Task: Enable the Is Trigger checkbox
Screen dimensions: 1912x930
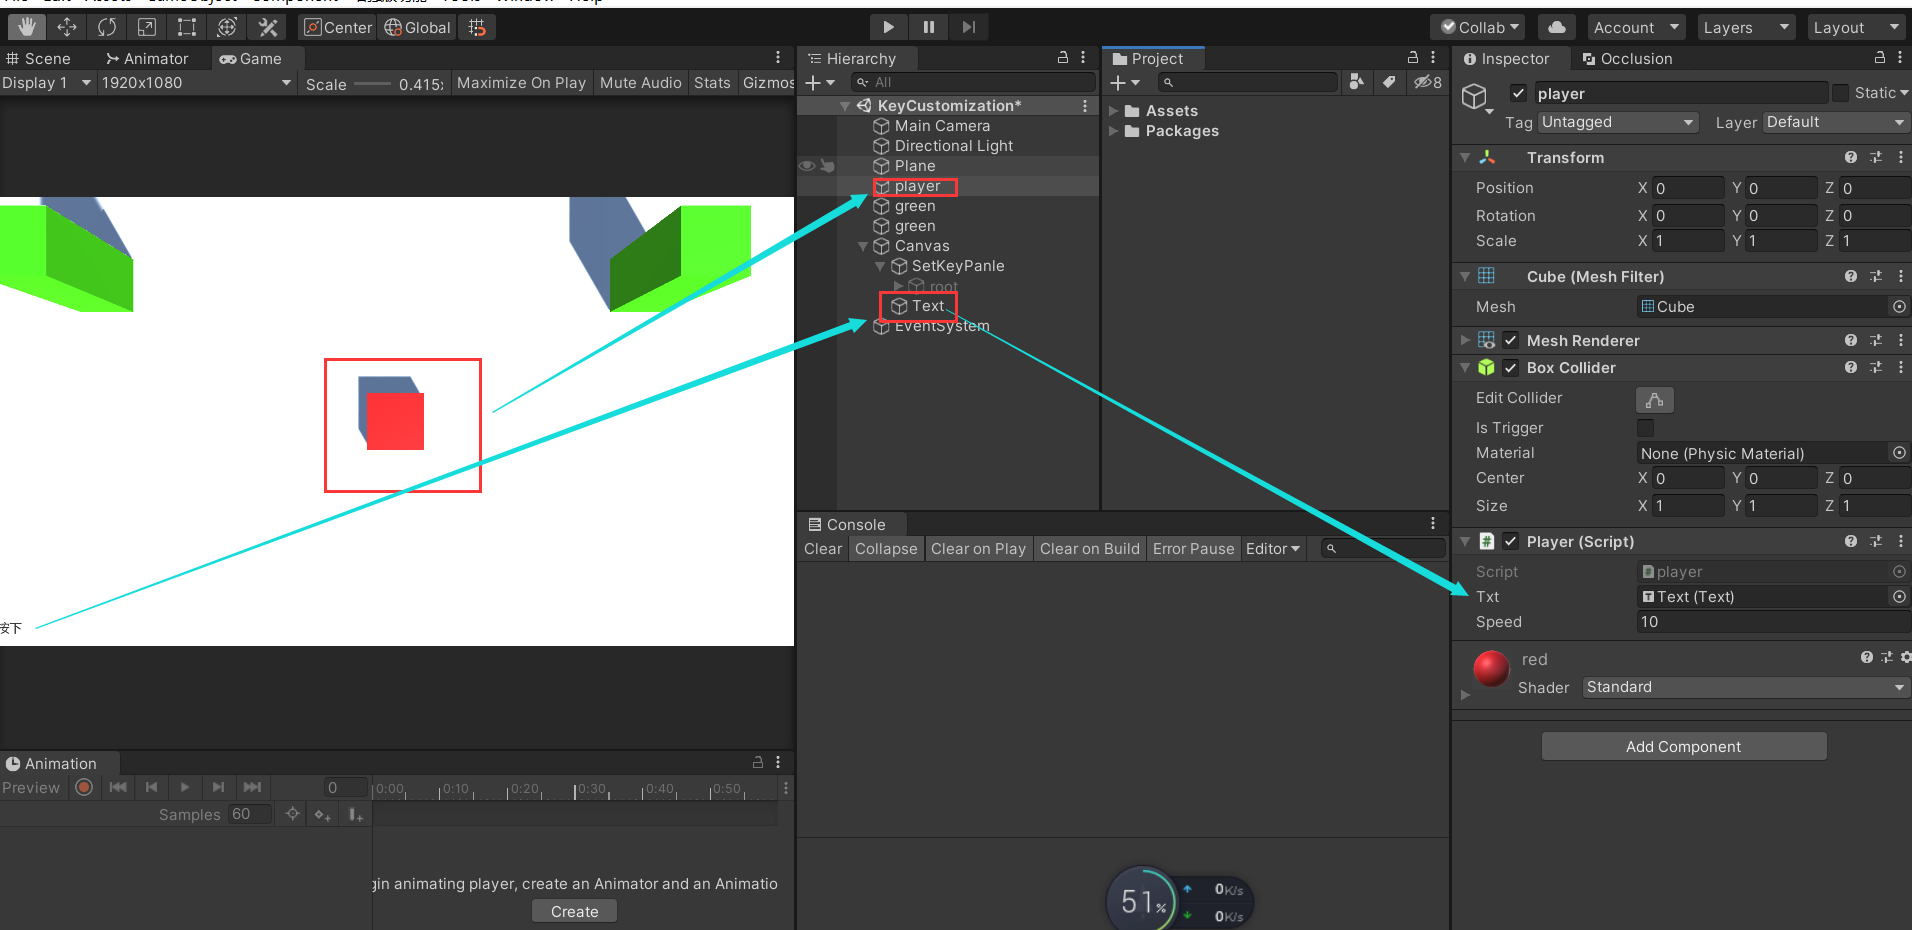Action: (x=1645, y=427)
